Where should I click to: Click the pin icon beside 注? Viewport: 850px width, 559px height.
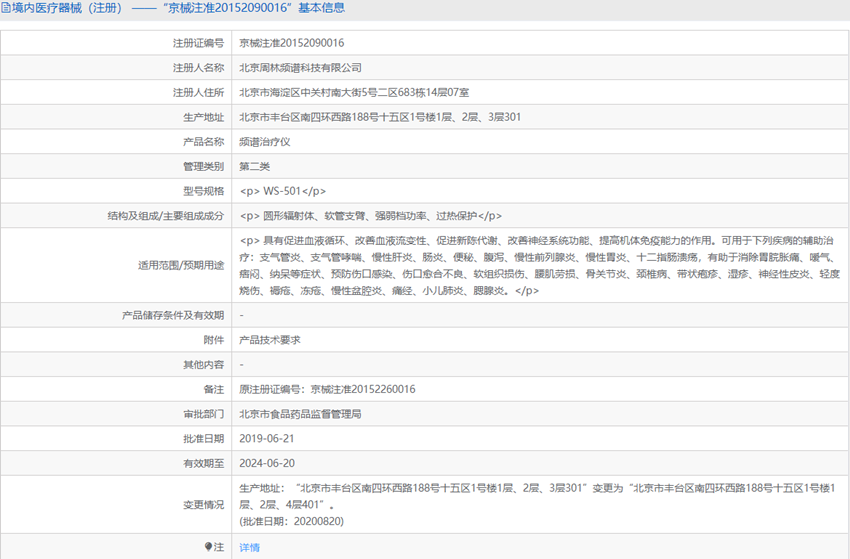click(208, 547)
